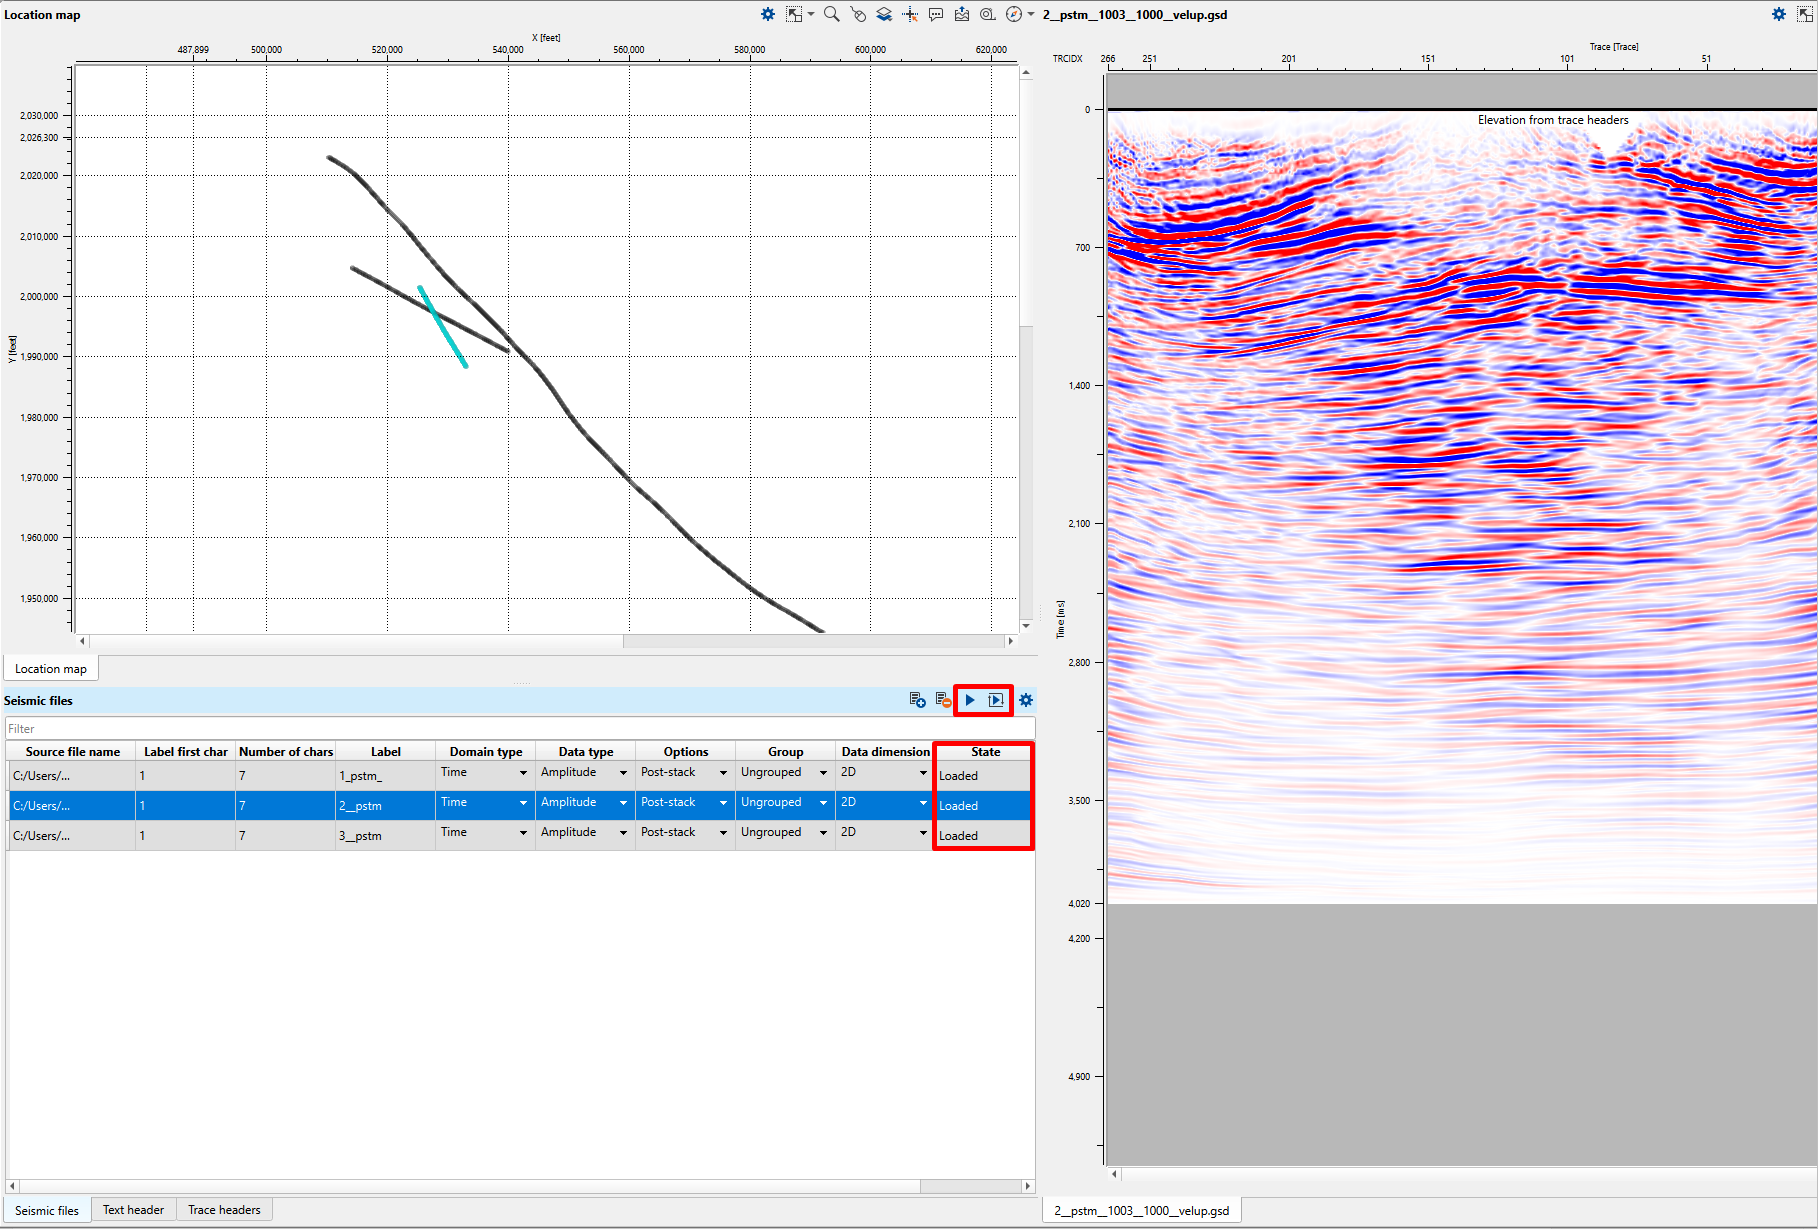
Task: Open the seismic section settings gear
Action: [x=1026, y=700]
